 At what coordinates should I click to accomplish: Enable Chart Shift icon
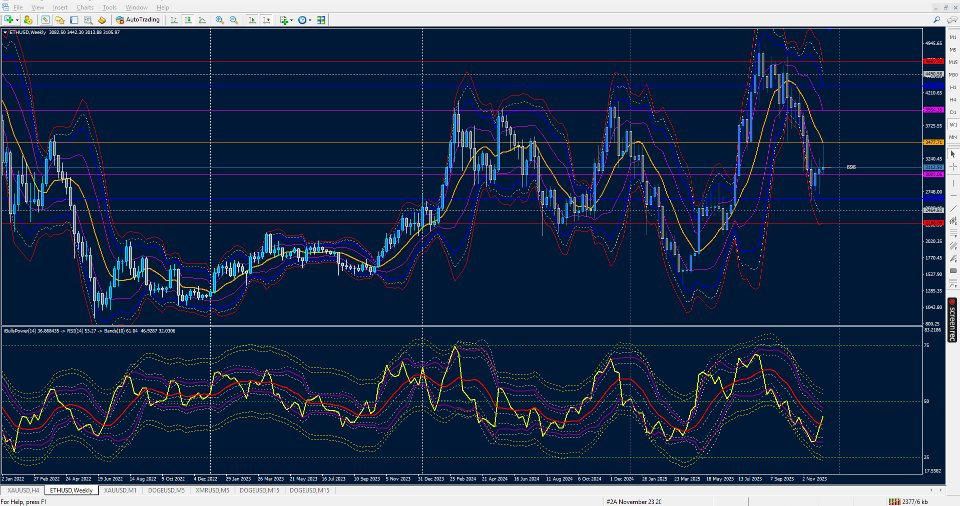pos(266,20)
